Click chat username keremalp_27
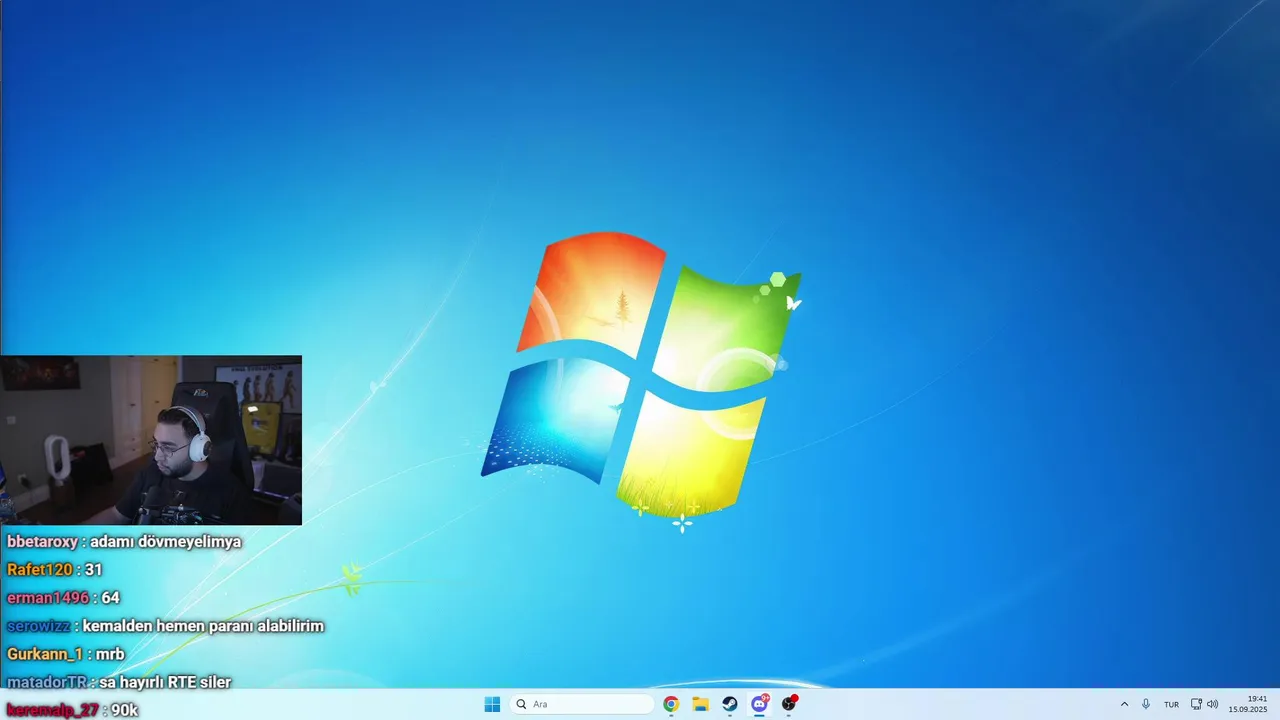The image size is (1280, 720). (53, 710)
